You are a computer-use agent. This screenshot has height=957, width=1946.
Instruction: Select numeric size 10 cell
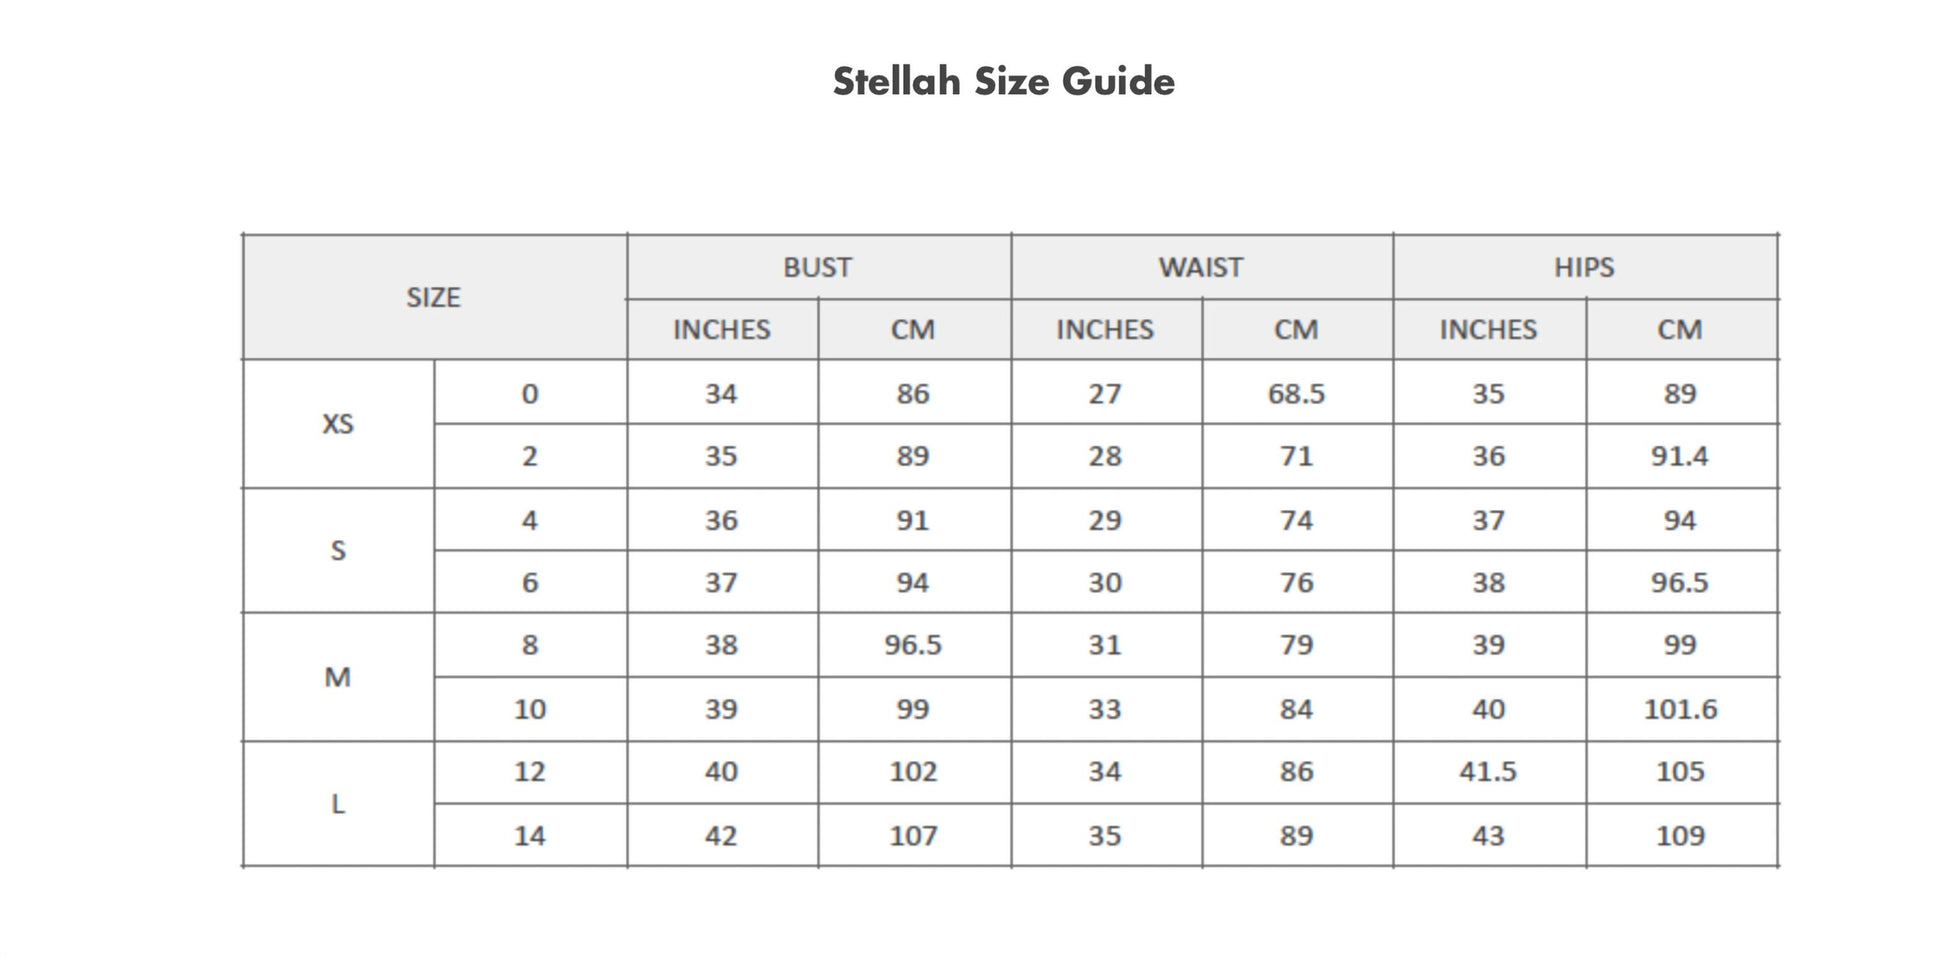coord(529,709)
